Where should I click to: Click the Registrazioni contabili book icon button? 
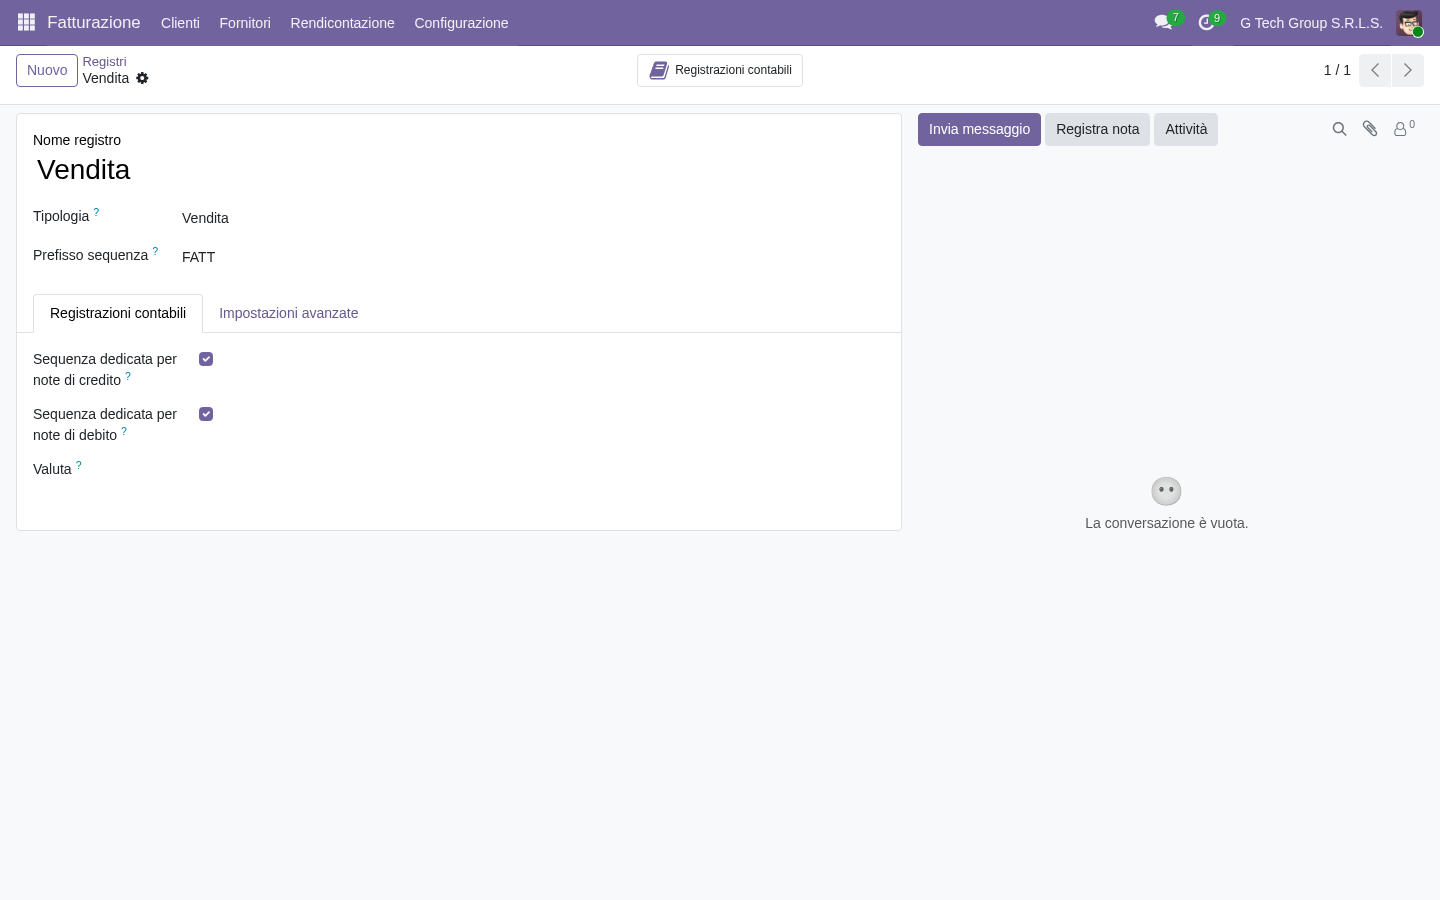720,70
